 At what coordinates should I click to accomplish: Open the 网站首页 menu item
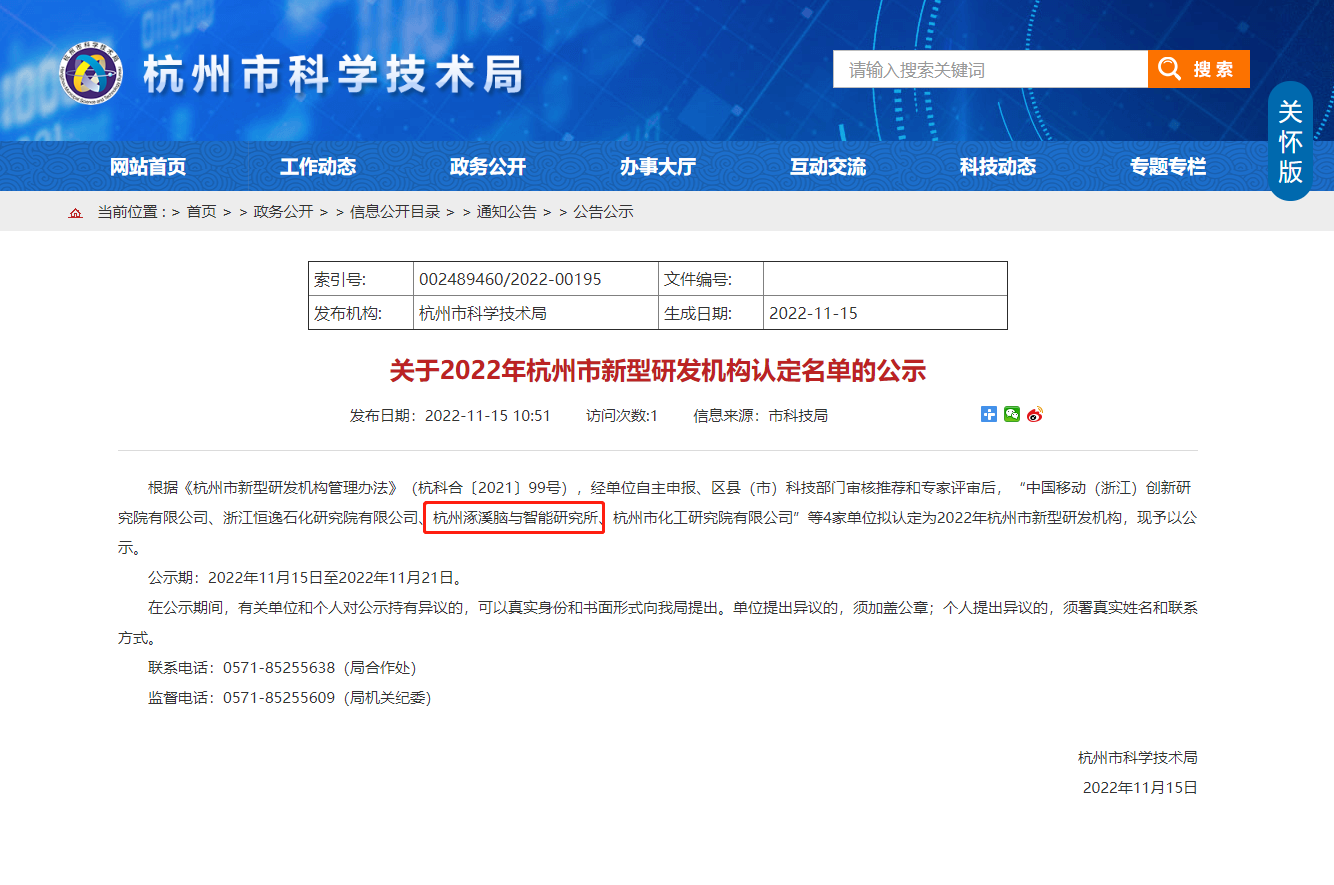[x=148, y=167]
